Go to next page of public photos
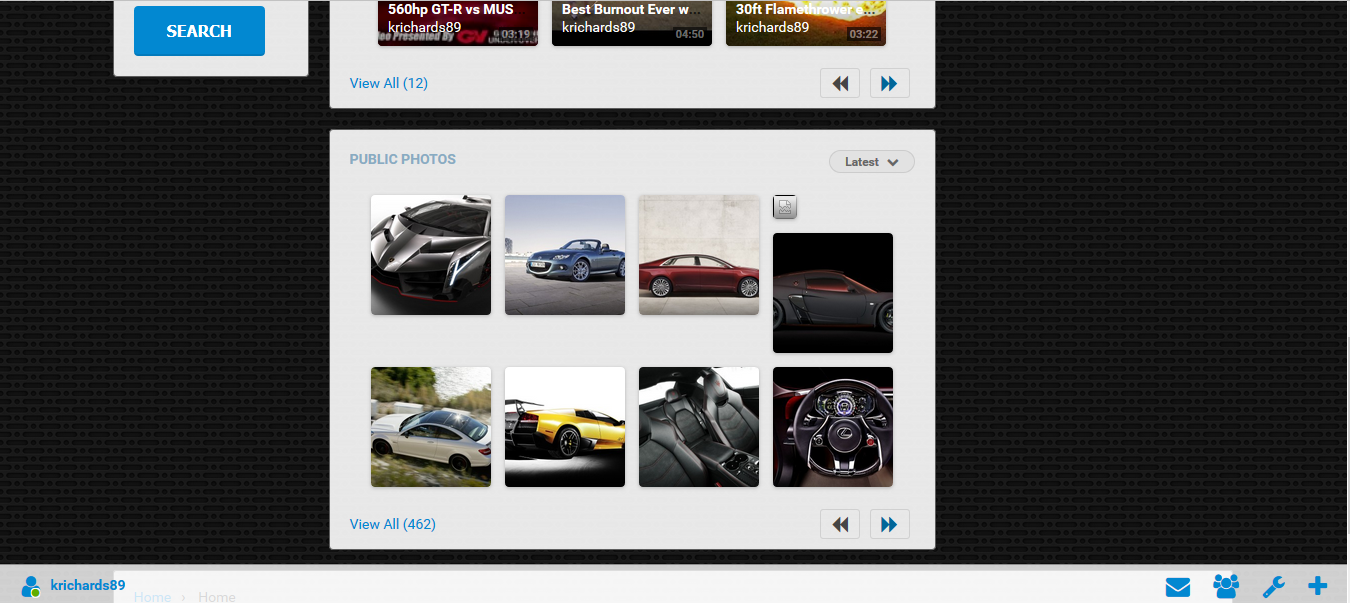 coord(889,524)
